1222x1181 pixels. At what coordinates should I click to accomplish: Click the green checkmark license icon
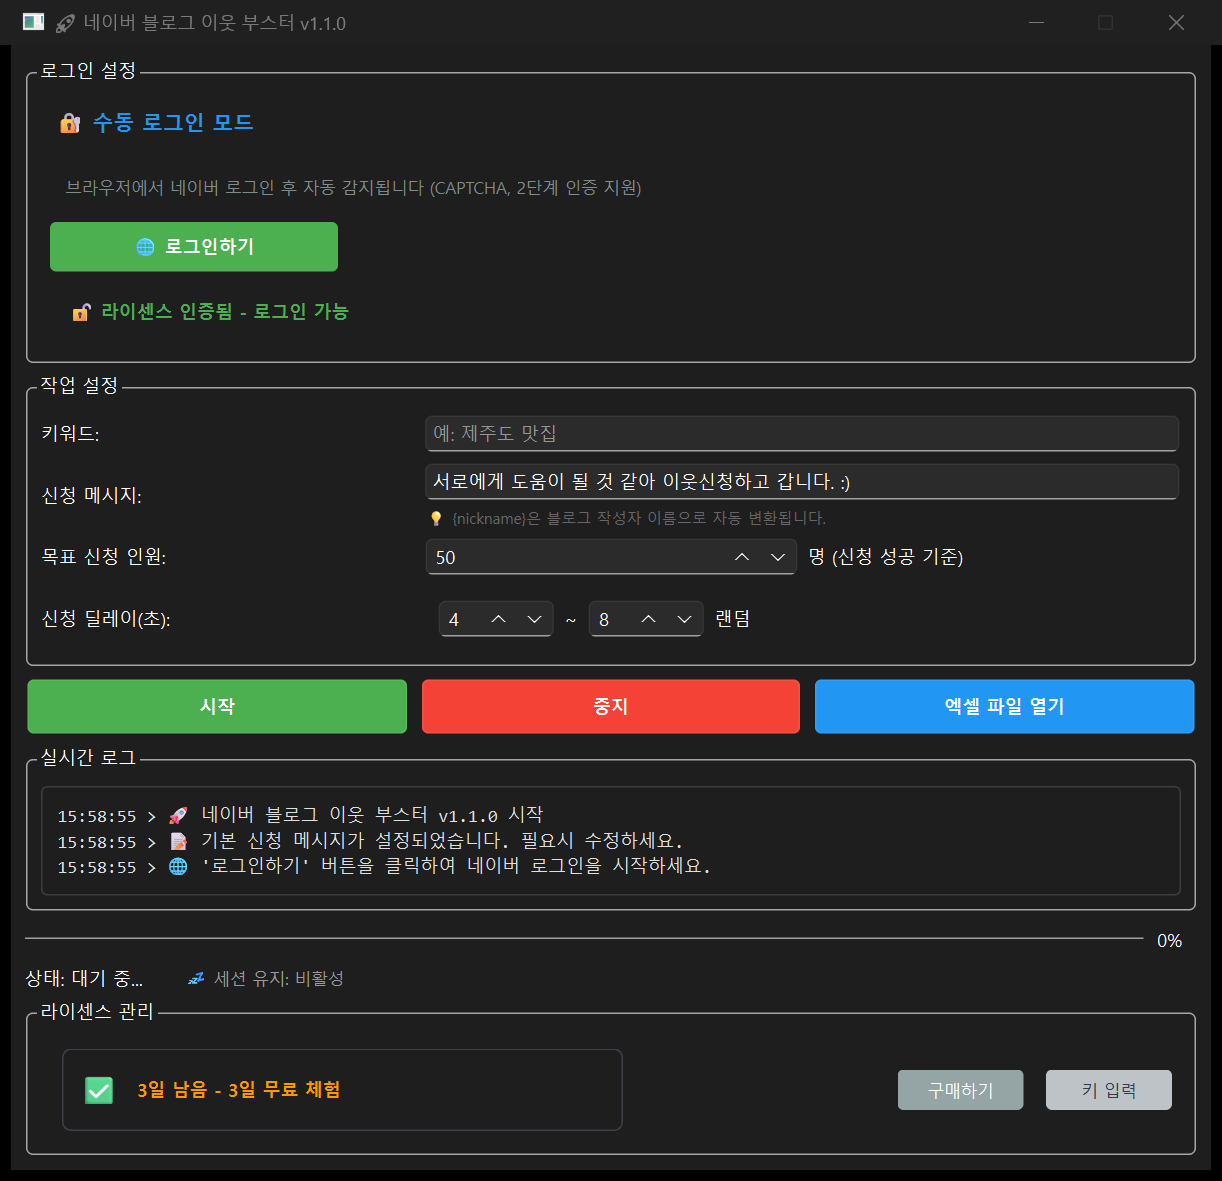(99, 1090)
